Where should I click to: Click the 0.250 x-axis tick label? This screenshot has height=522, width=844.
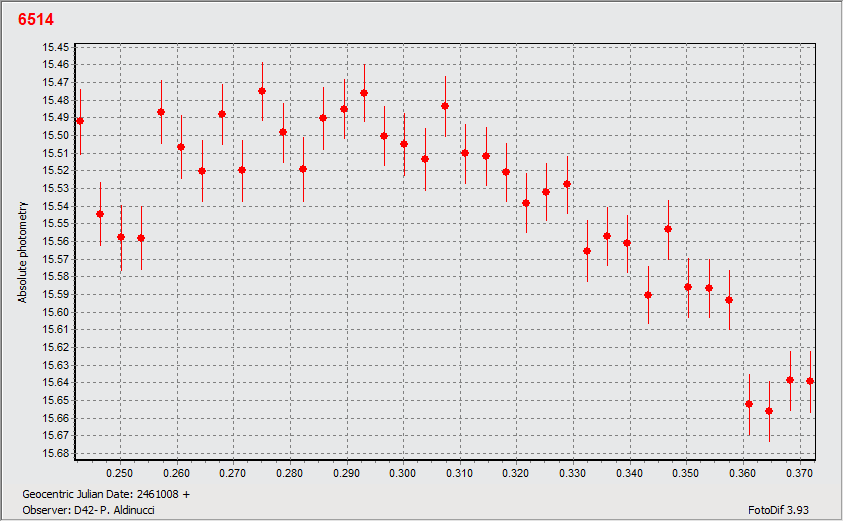(120, 472)
